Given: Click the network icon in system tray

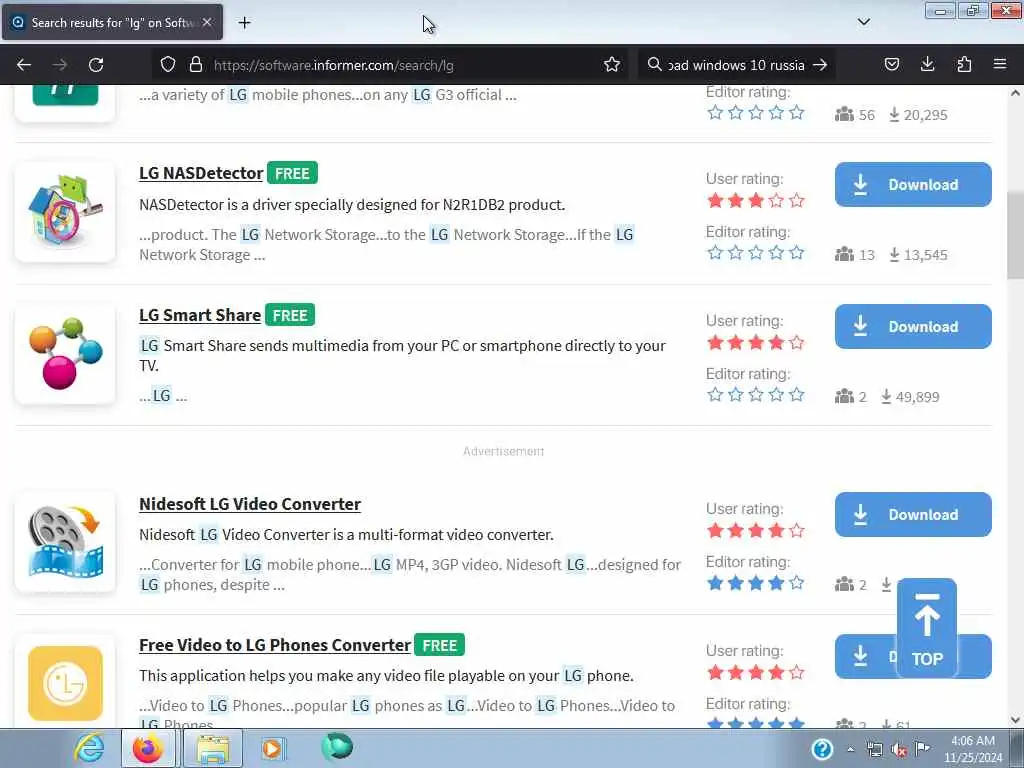Looking at the screenshot, I should coord(875,750).
